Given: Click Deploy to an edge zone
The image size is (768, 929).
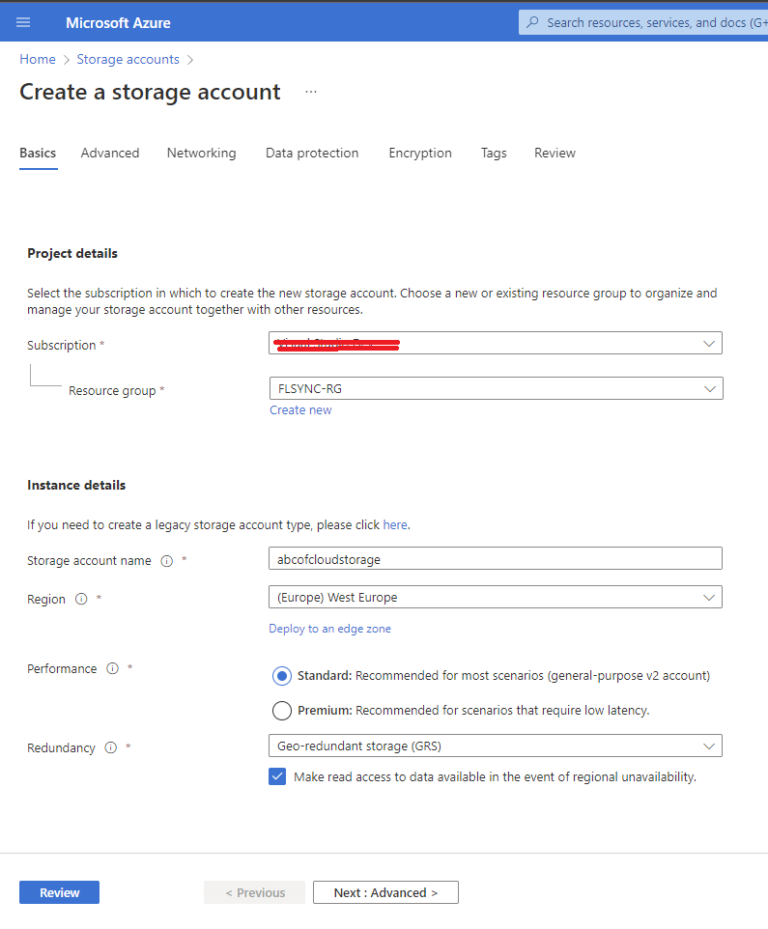Looking at the screenshot, I should 330,628.
